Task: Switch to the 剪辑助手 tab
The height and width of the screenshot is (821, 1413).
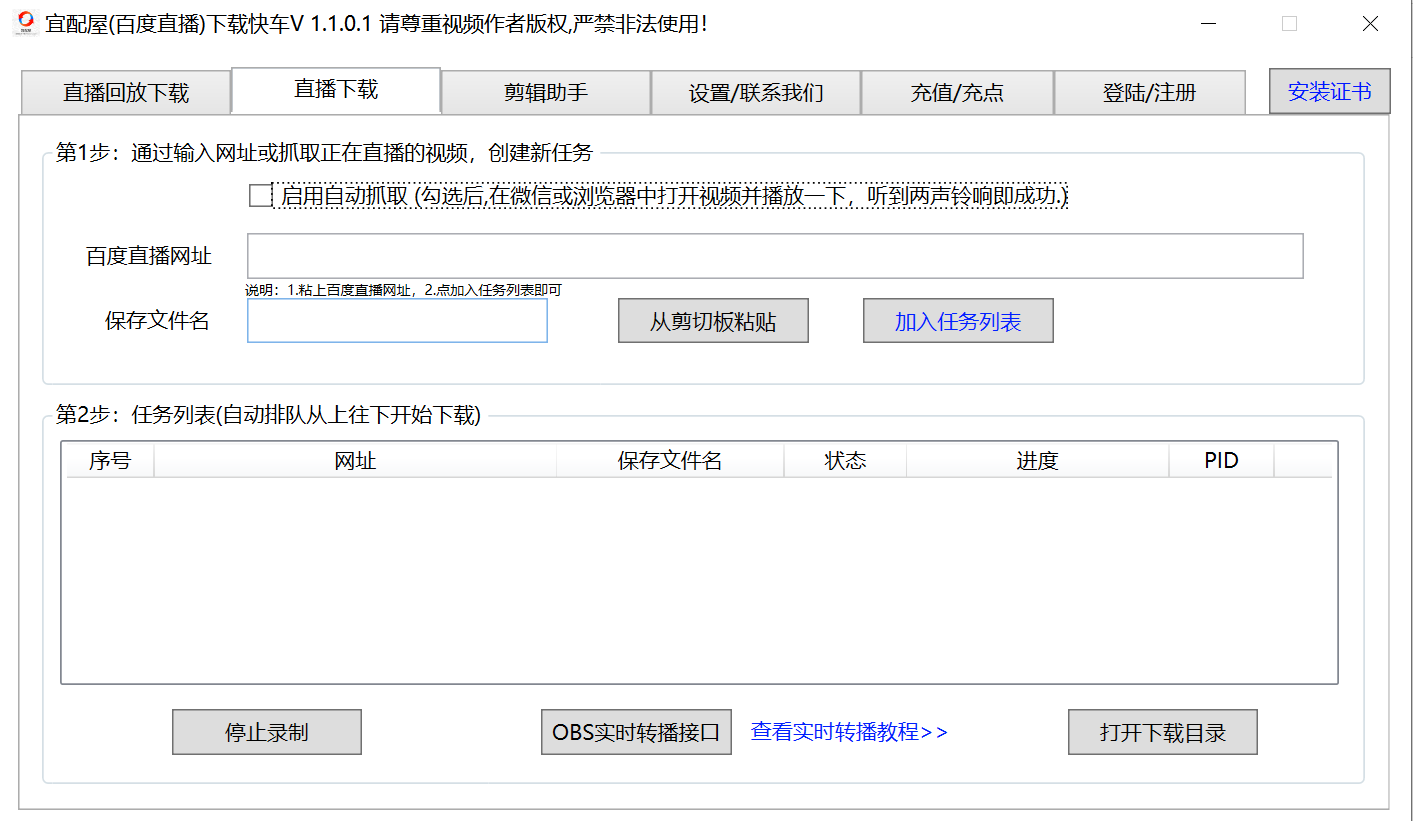Action: (x=546, y=93)
